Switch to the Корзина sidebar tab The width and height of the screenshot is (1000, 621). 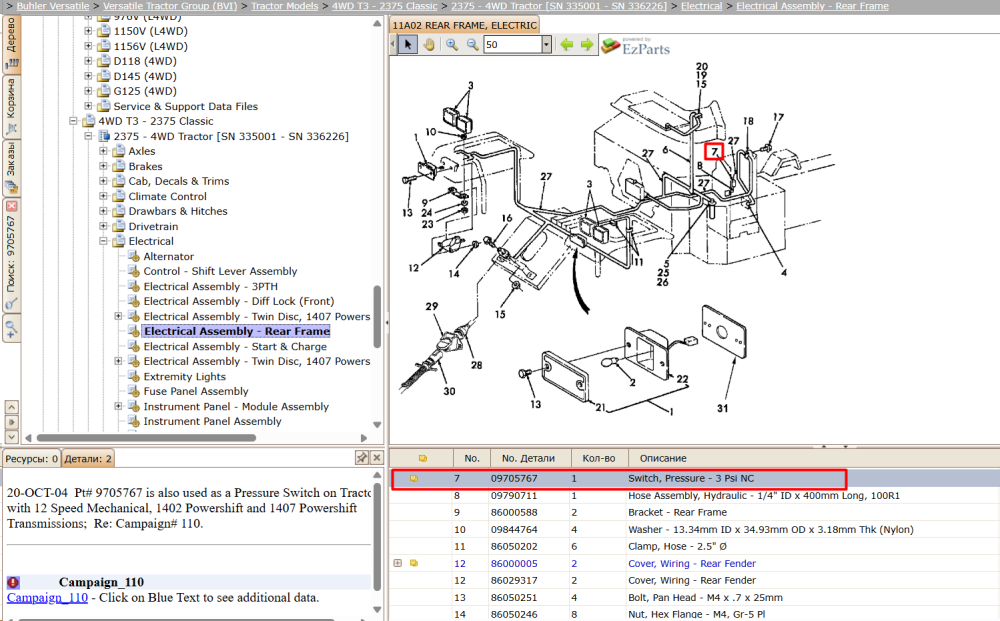point(11,106)
